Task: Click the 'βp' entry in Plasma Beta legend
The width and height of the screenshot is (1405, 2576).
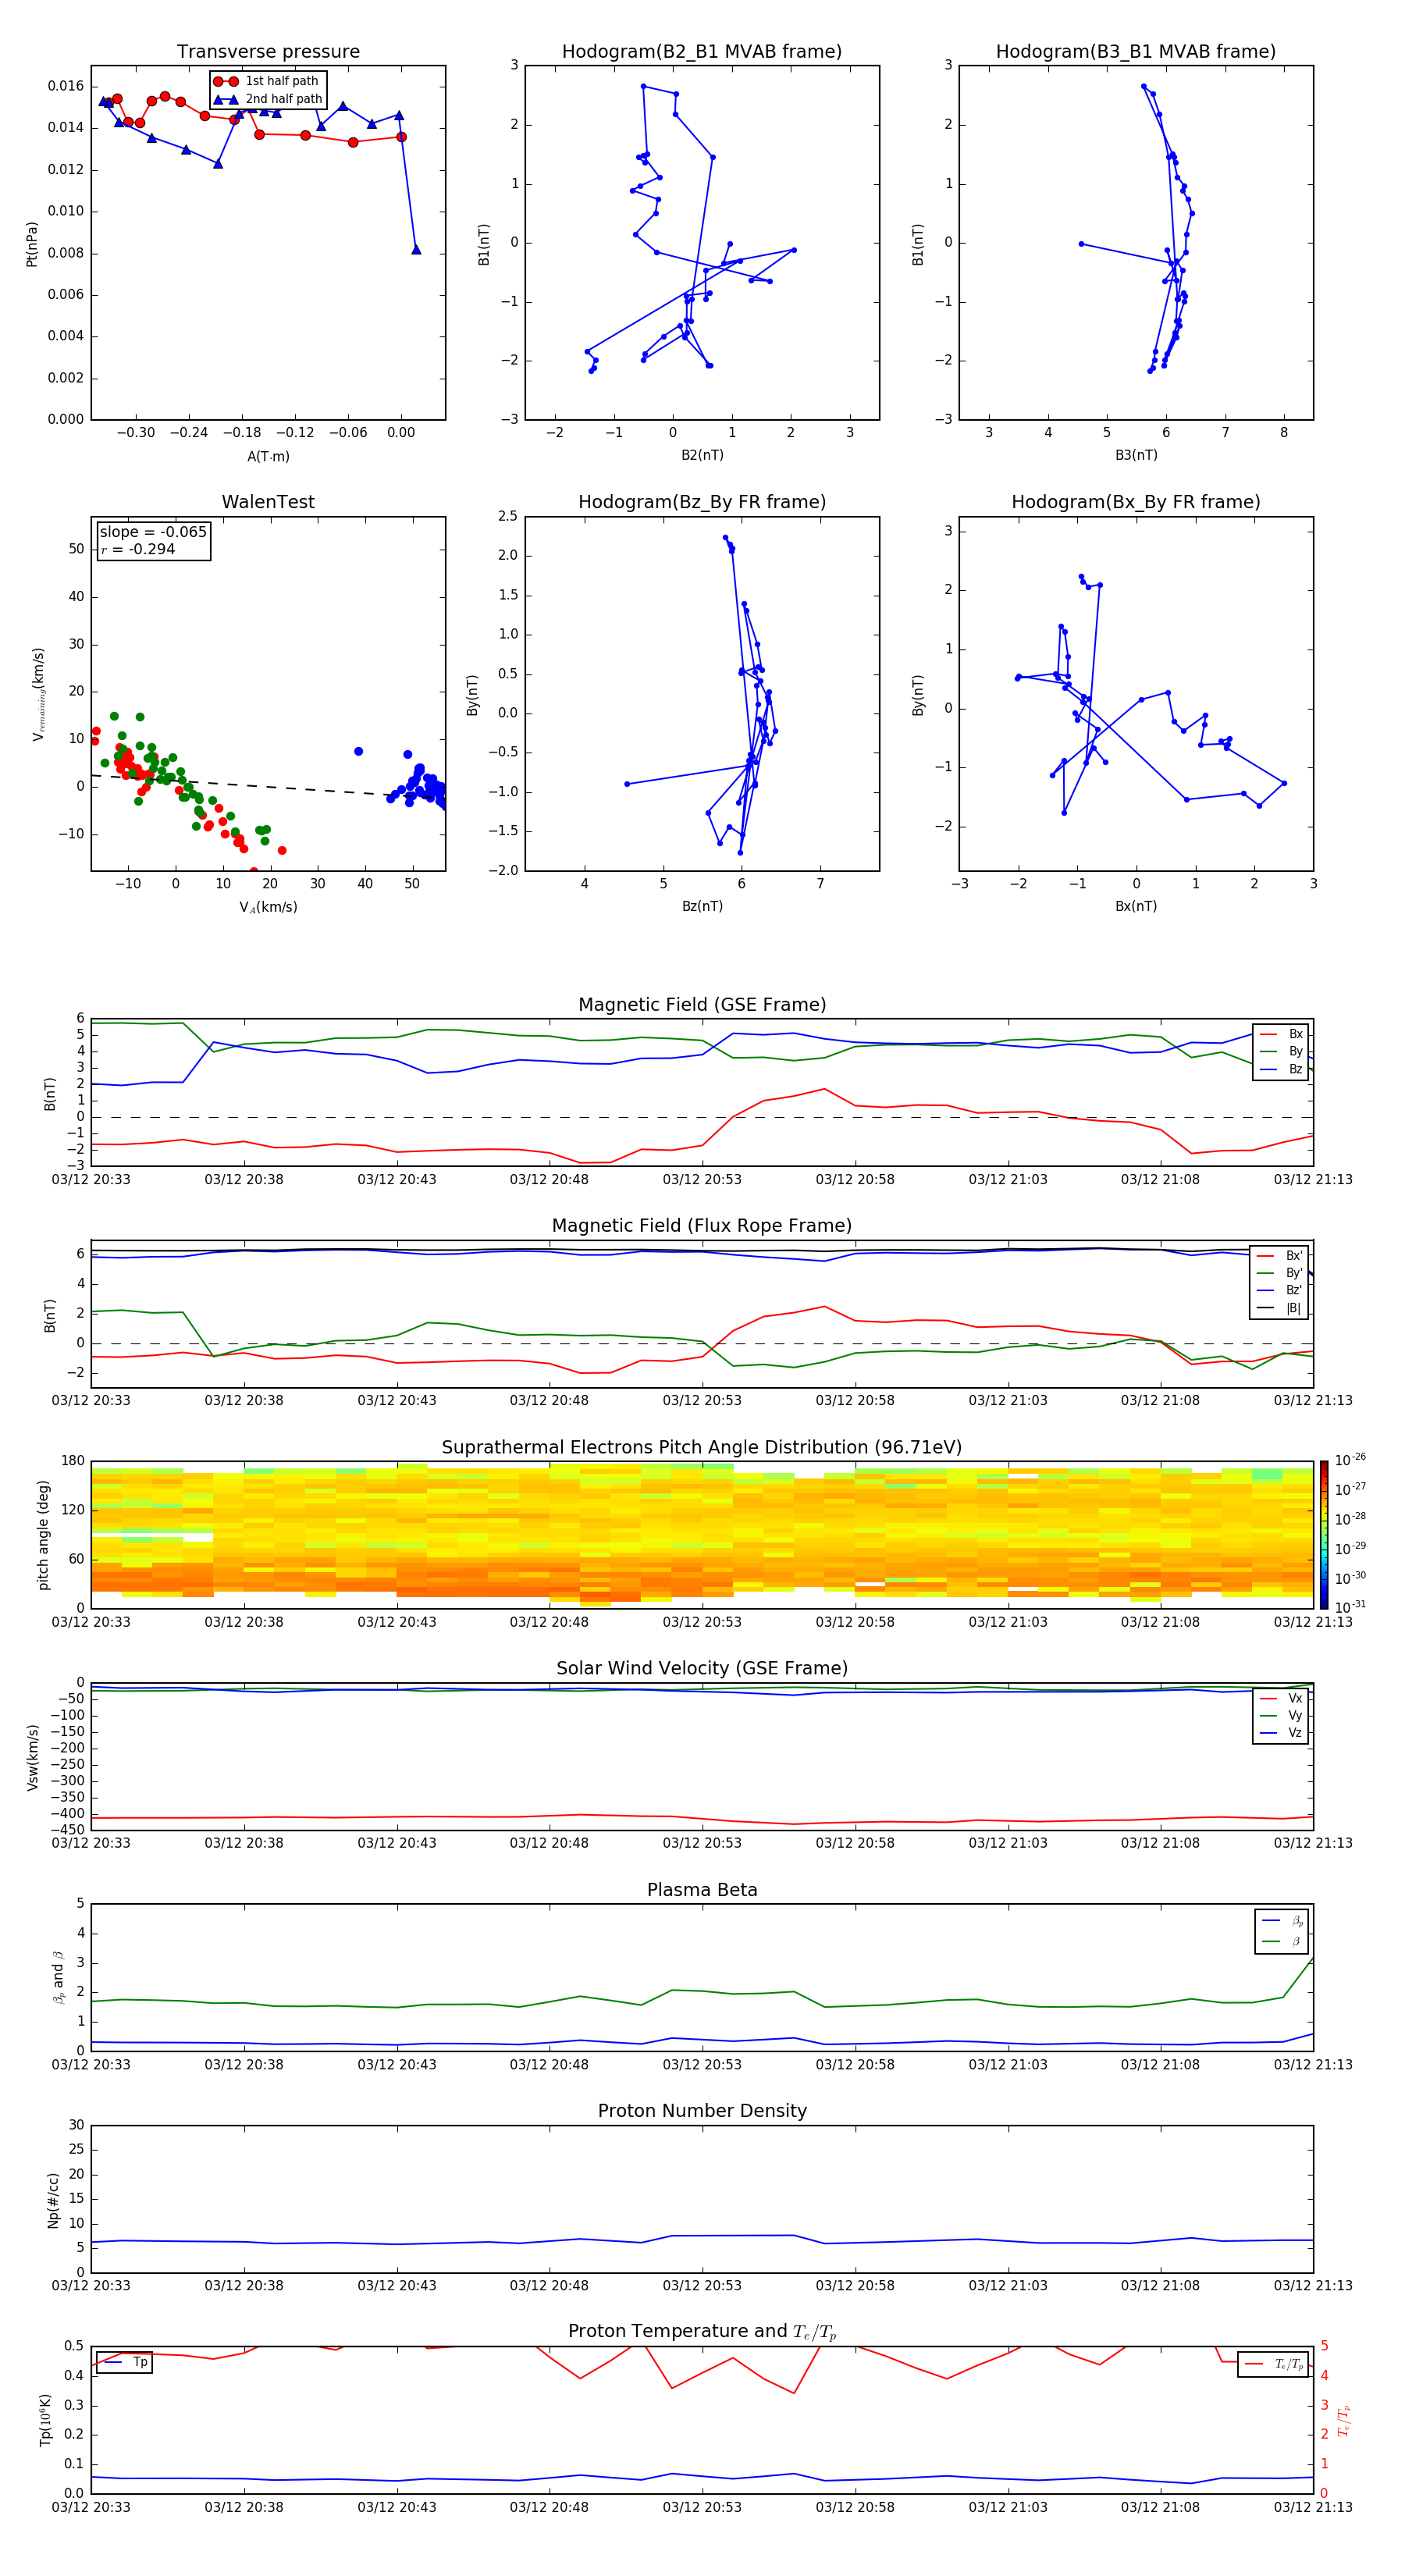Action: pyautogui.click(x=1283, y=1920)
